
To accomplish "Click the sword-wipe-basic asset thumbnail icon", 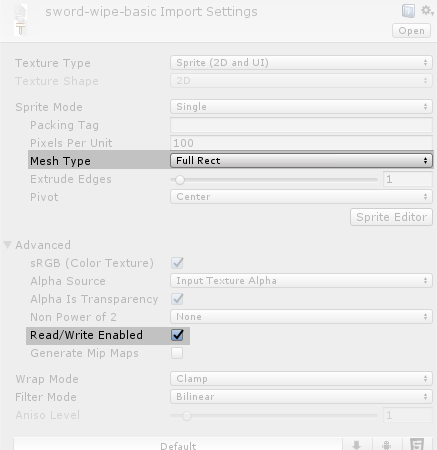I will point(20,20).
